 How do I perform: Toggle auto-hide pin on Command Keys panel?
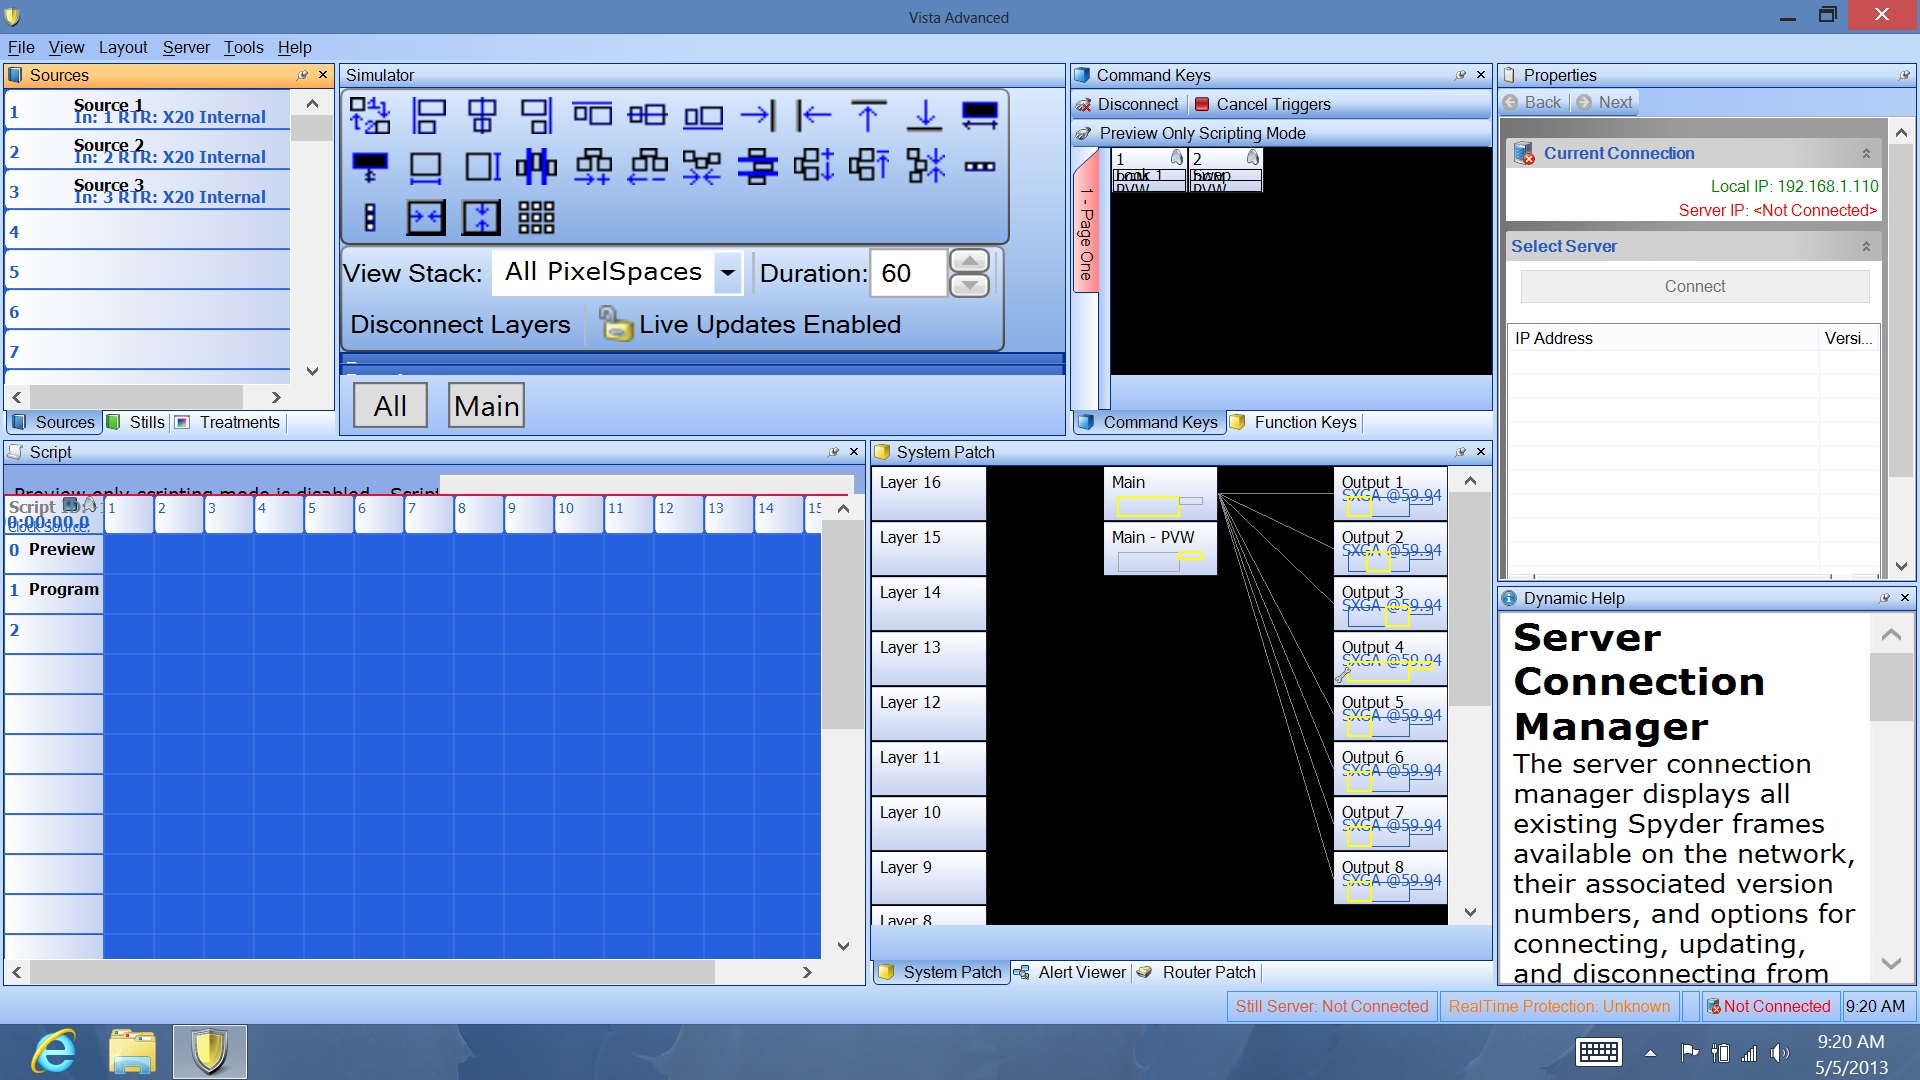1460,75
